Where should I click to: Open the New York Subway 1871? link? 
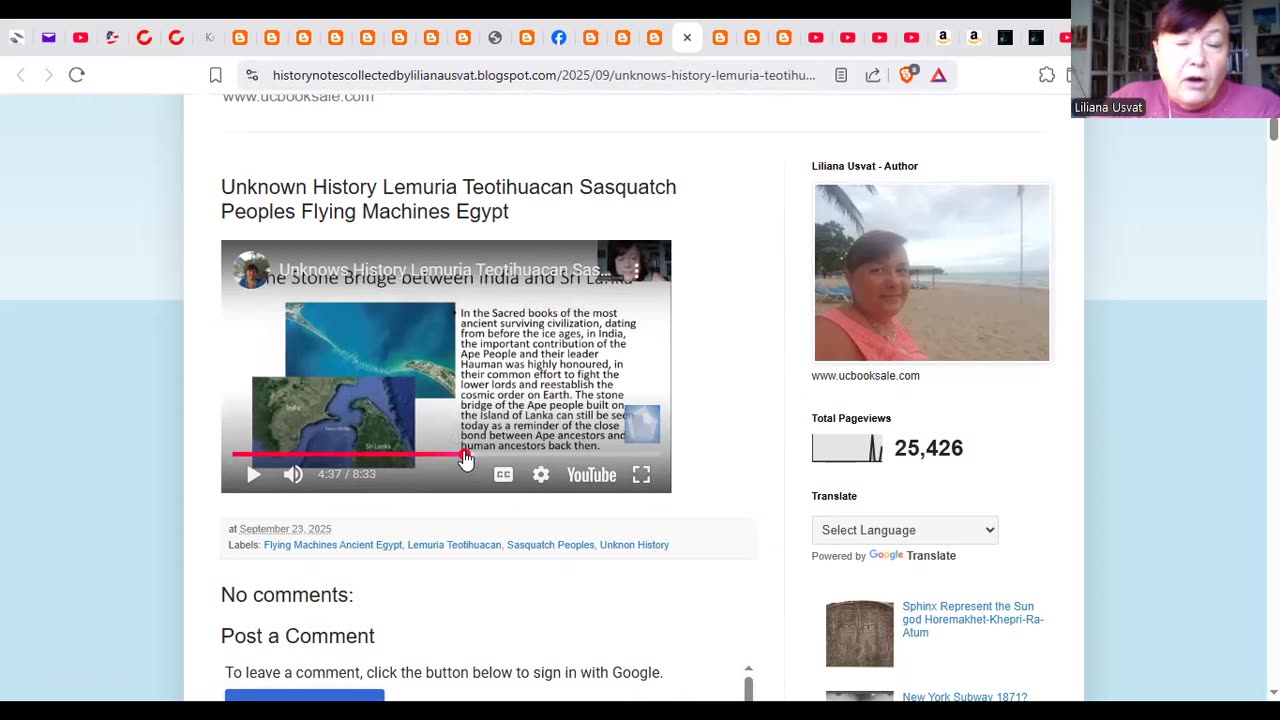tap(965, 697)
